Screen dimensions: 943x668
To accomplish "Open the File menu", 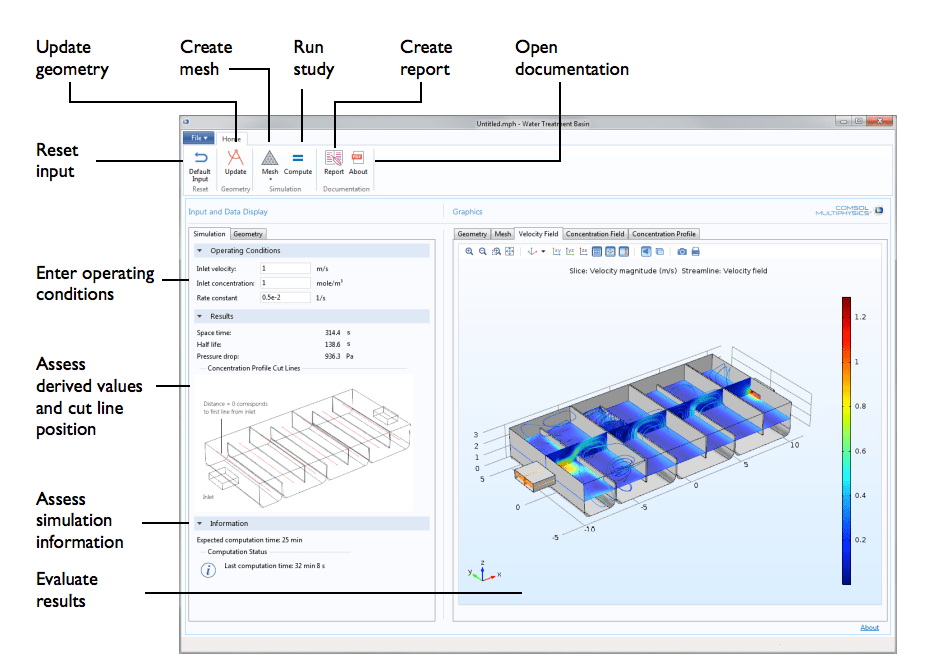I will 198,137.
